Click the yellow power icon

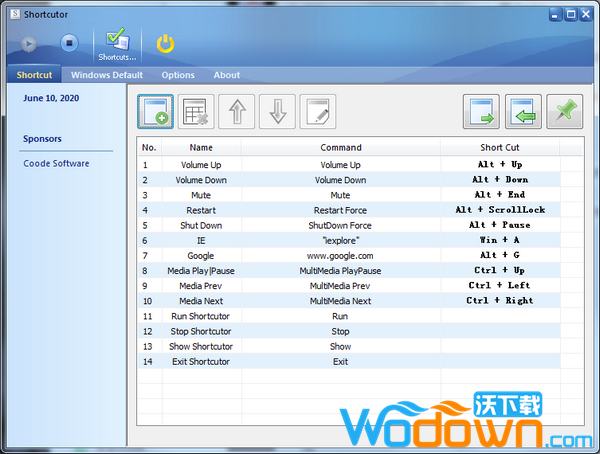tap(166, 43)
